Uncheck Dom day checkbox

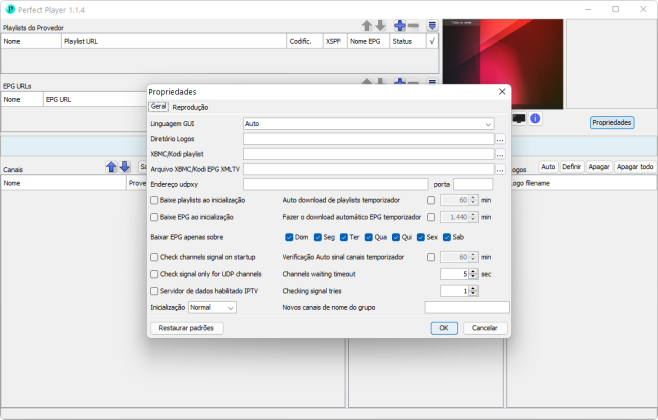coord(289,237)
